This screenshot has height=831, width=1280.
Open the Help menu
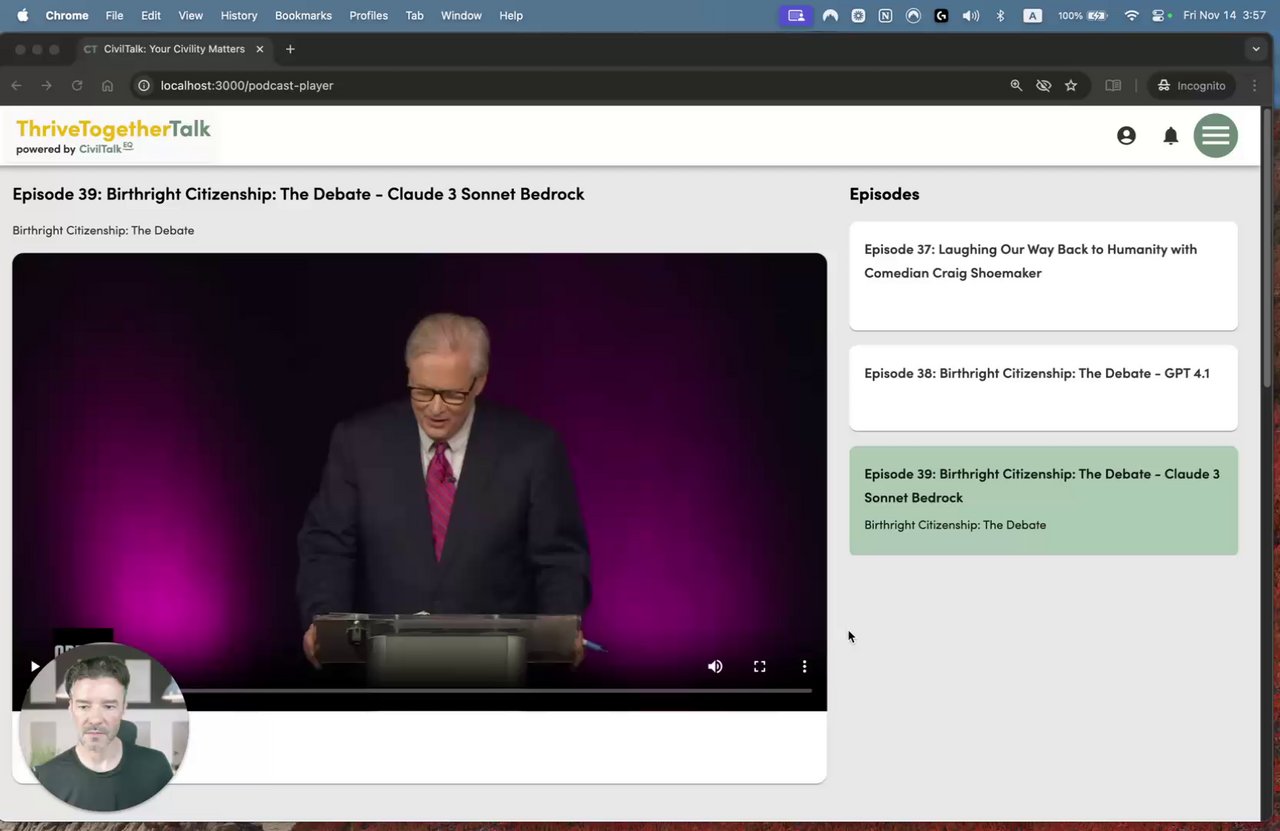coord(511,15)
